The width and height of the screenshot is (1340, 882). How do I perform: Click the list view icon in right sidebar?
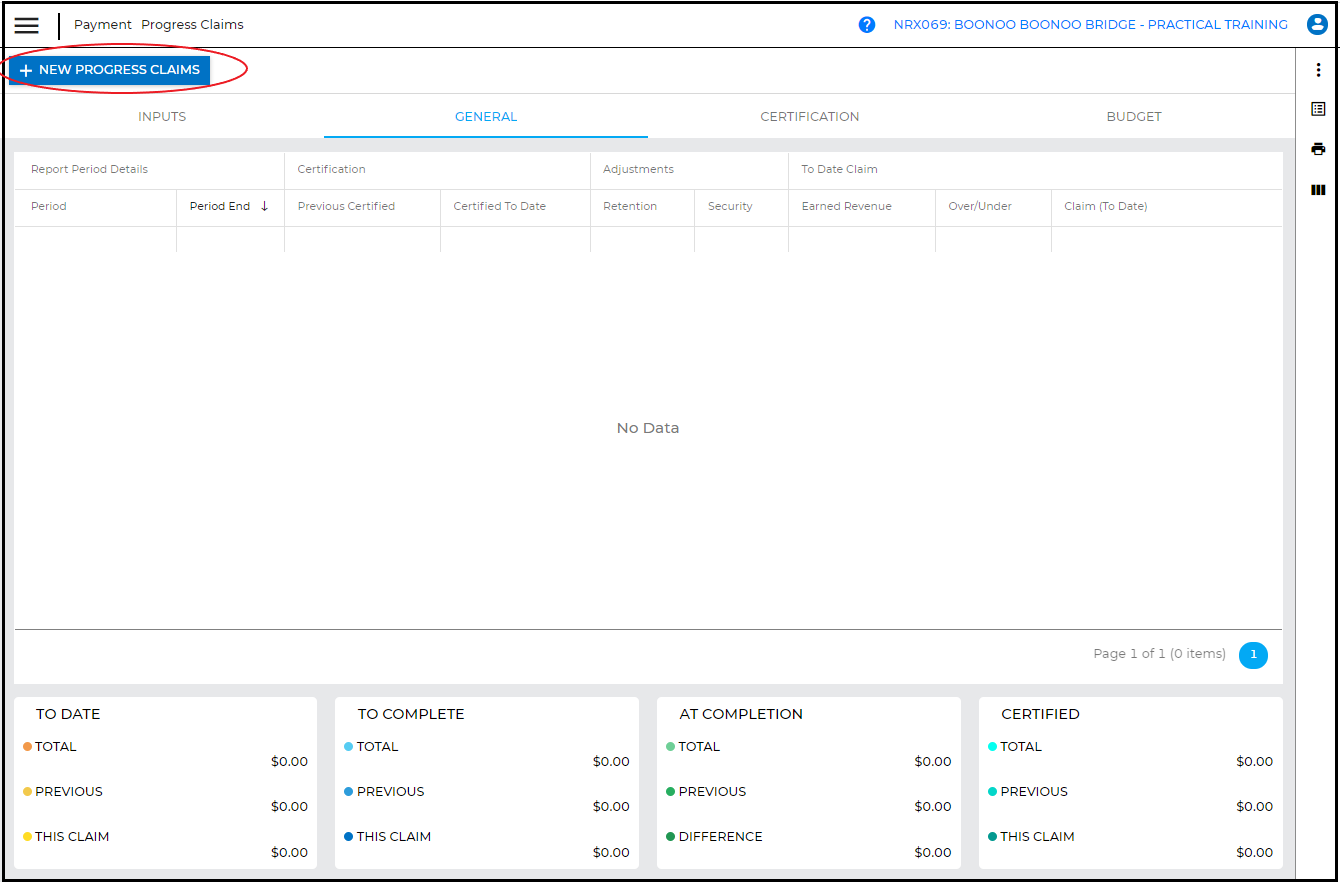tap(1318, 109)
